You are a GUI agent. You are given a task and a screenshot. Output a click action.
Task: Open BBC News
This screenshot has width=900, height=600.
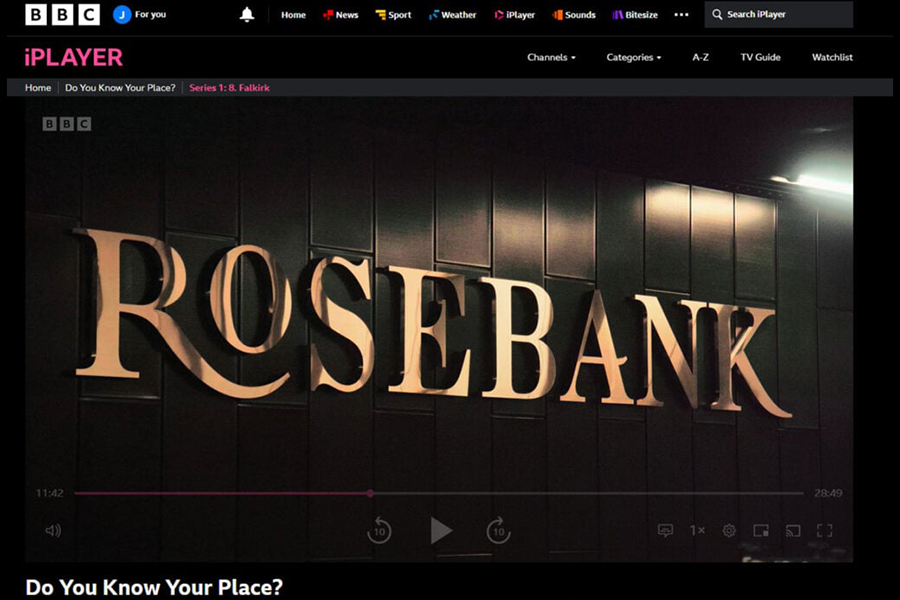point(340,15)
